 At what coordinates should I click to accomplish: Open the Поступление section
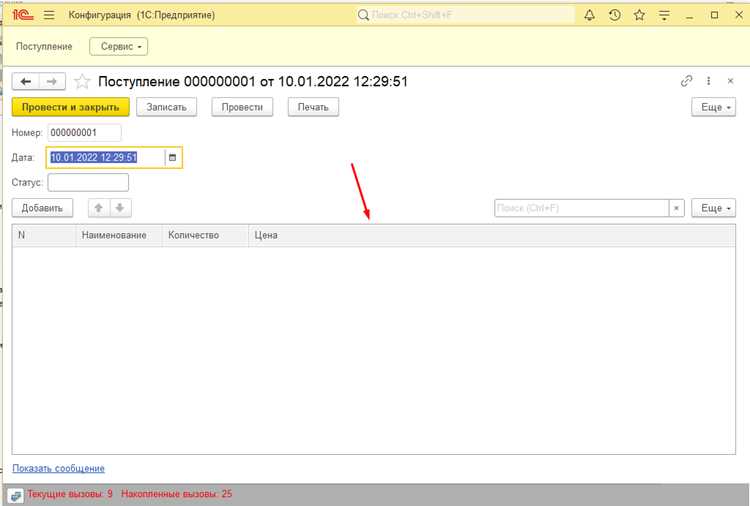(x=44, y=46)
